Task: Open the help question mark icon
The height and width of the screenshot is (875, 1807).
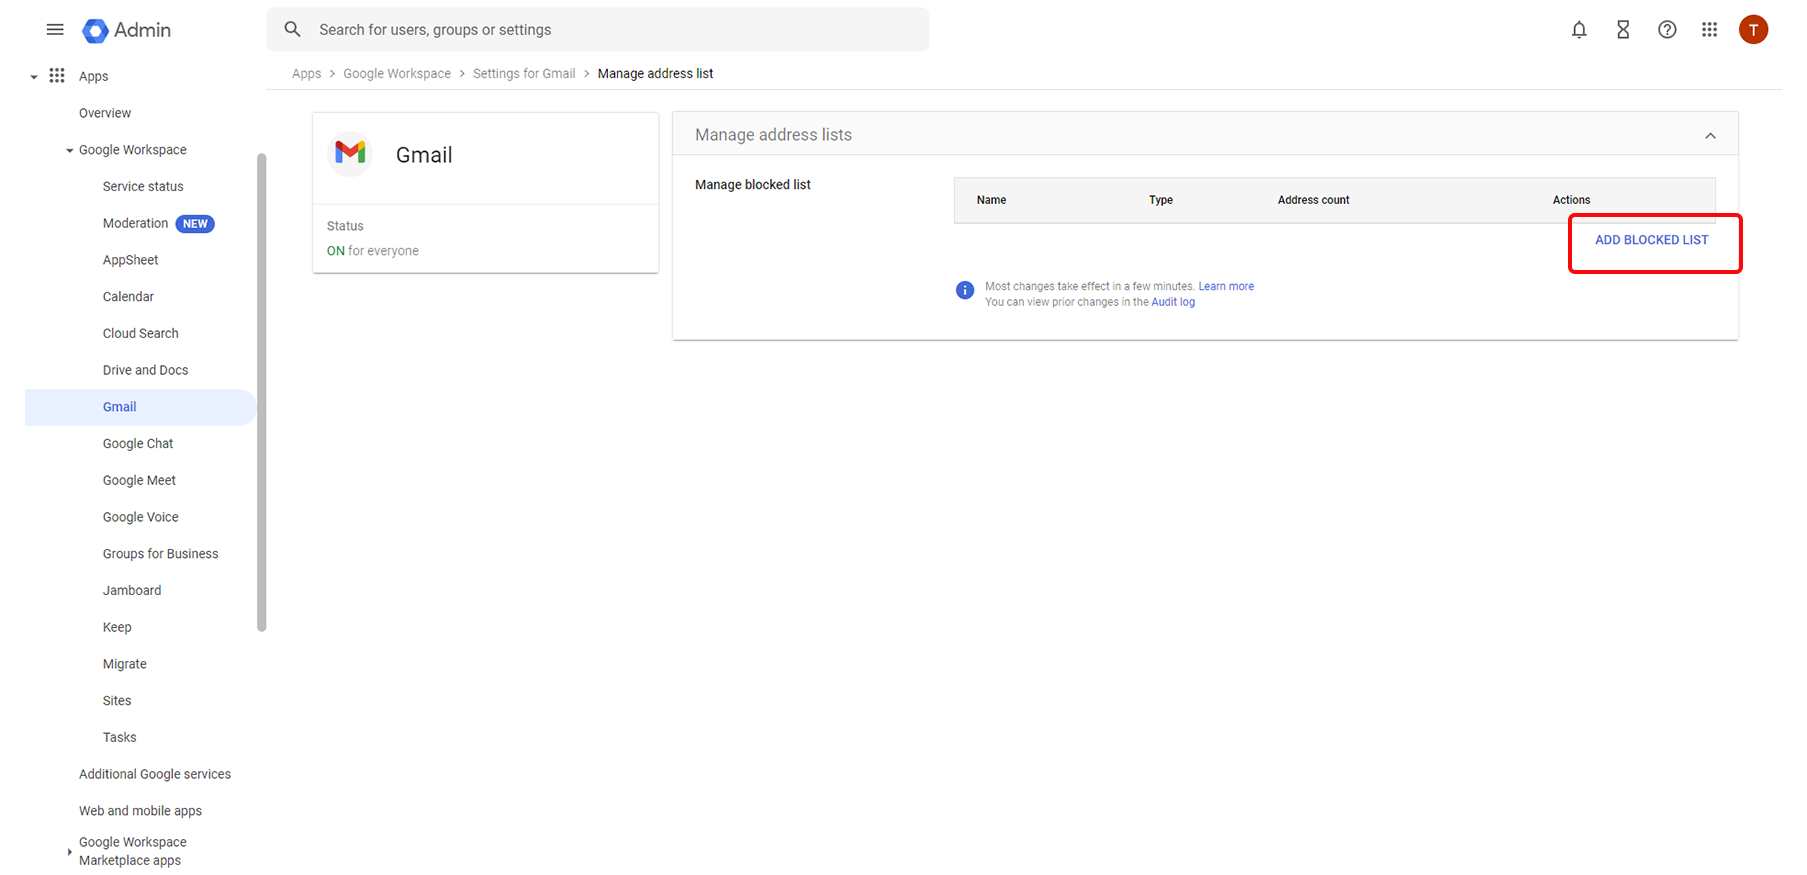Action: 1667,30
